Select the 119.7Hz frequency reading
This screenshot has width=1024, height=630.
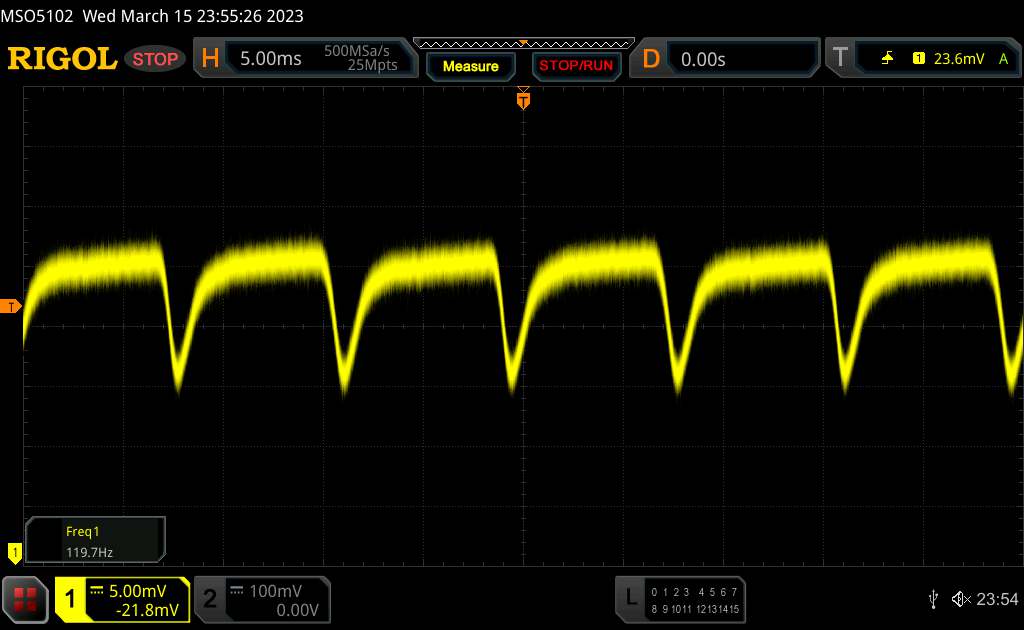coord(89,552)
